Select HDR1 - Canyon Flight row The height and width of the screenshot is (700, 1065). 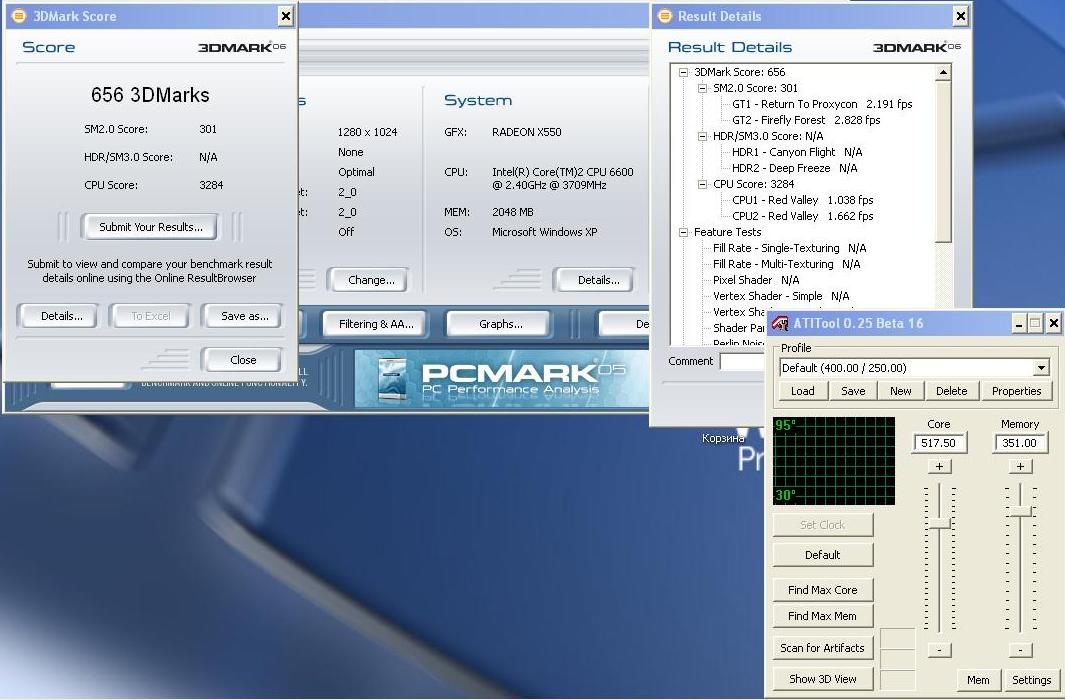(x=797, y=152)
